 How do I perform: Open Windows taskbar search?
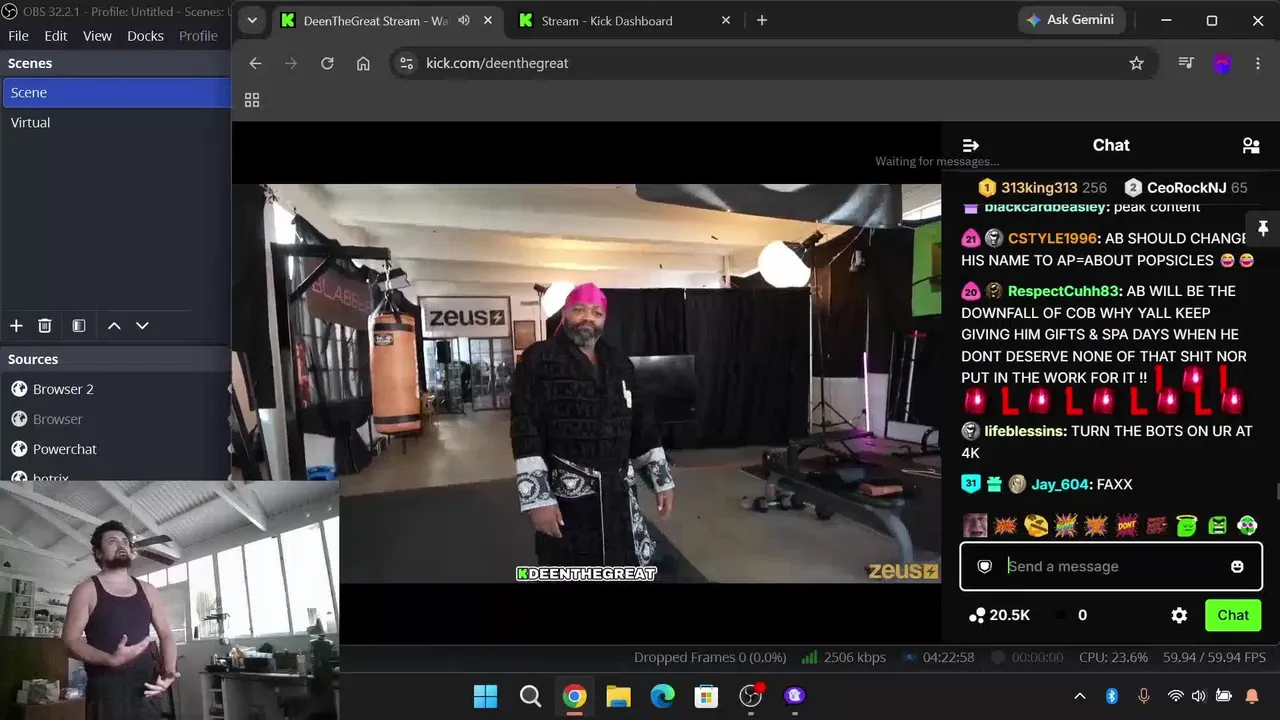pyautogui.click(x=530, y=696)
